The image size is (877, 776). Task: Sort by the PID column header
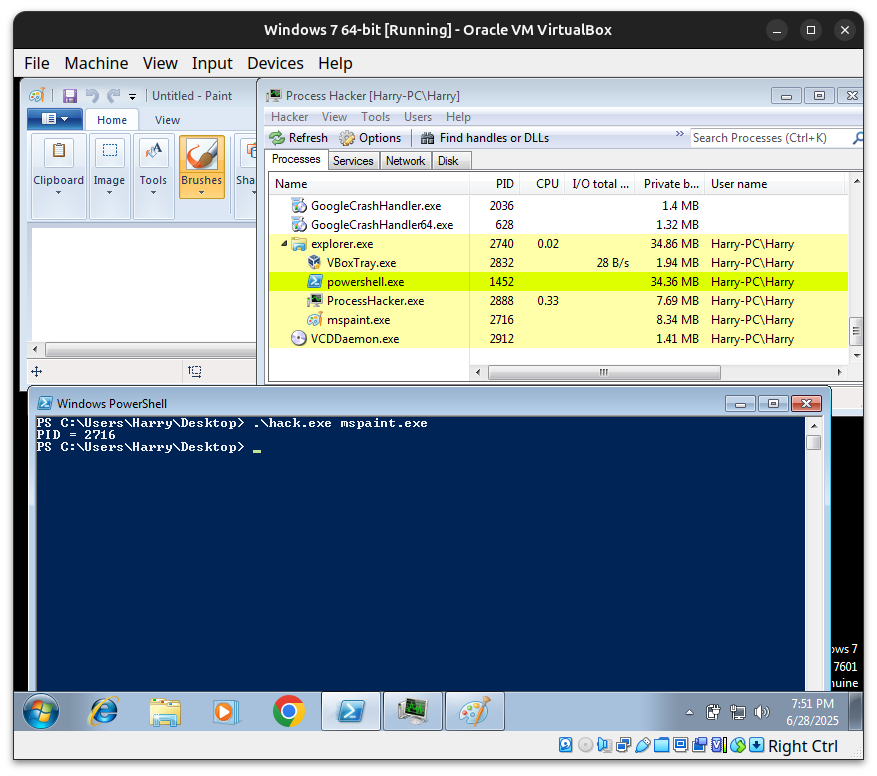pyautogui.click(x=494, y=184)
